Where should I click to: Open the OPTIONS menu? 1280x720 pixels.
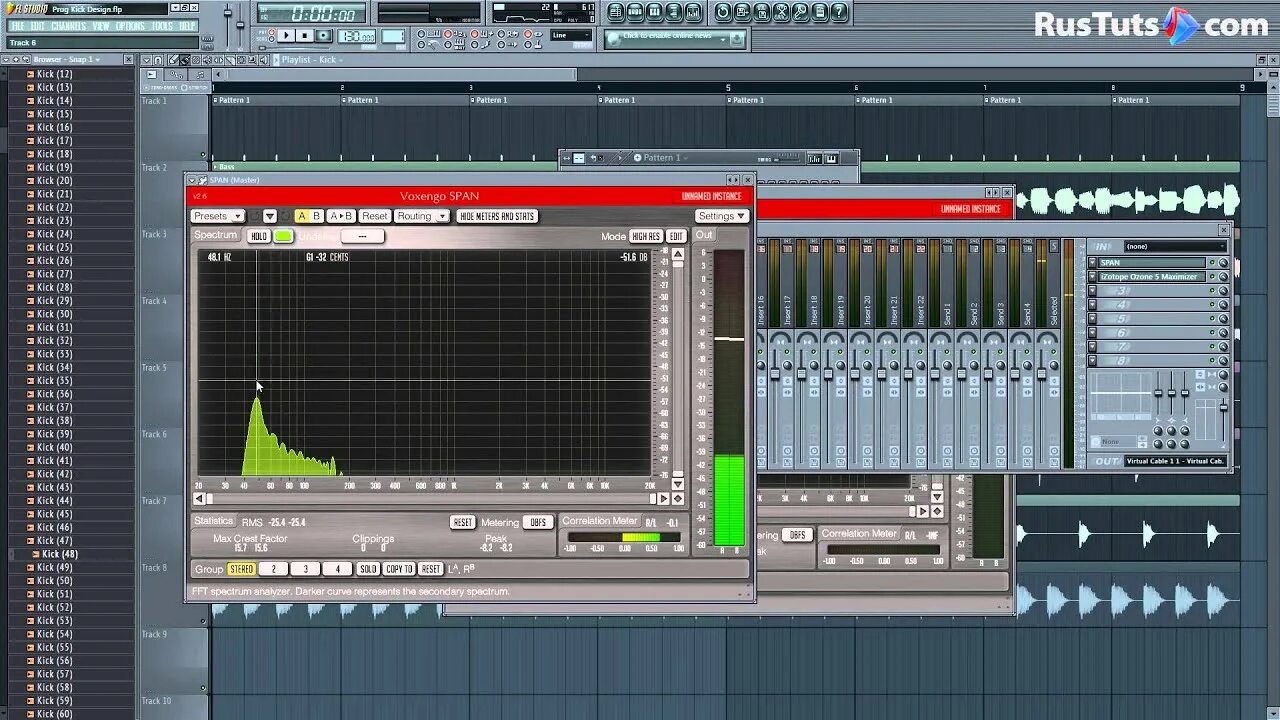coord(130,26)
